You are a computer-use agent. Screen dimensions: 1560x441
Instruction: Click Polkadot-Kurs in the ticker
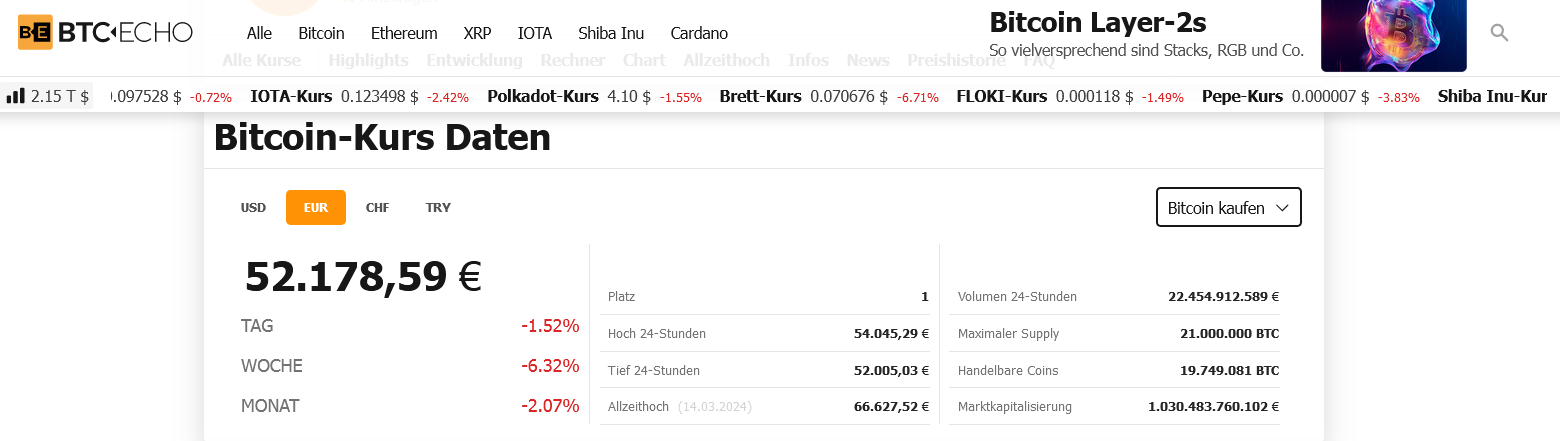(x=543, y=97)
